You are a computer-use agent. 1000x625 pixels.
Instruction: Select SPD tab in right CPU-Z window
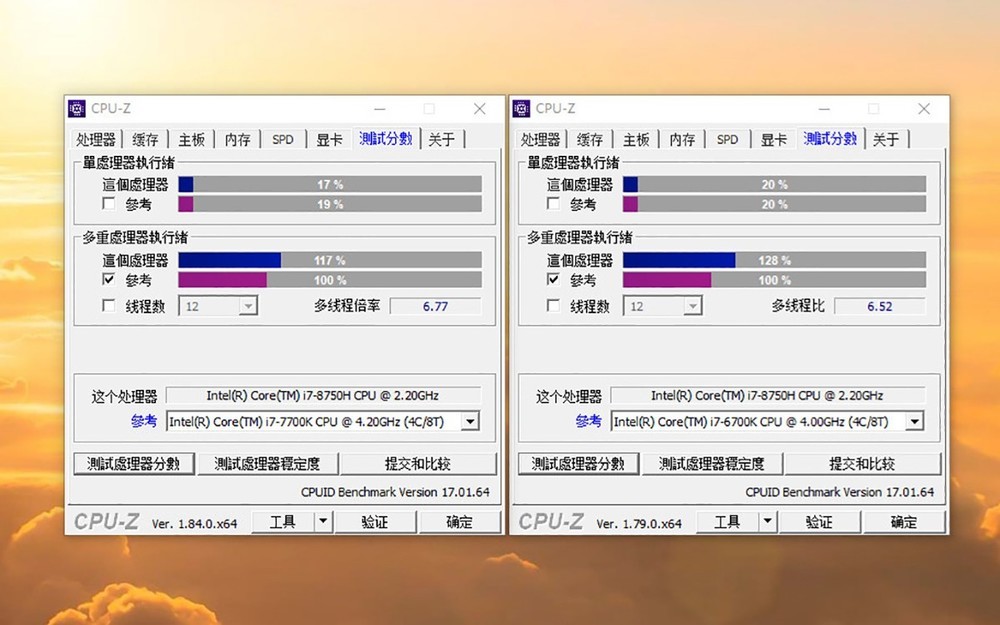pyautogui.click(x=727, y=139)
